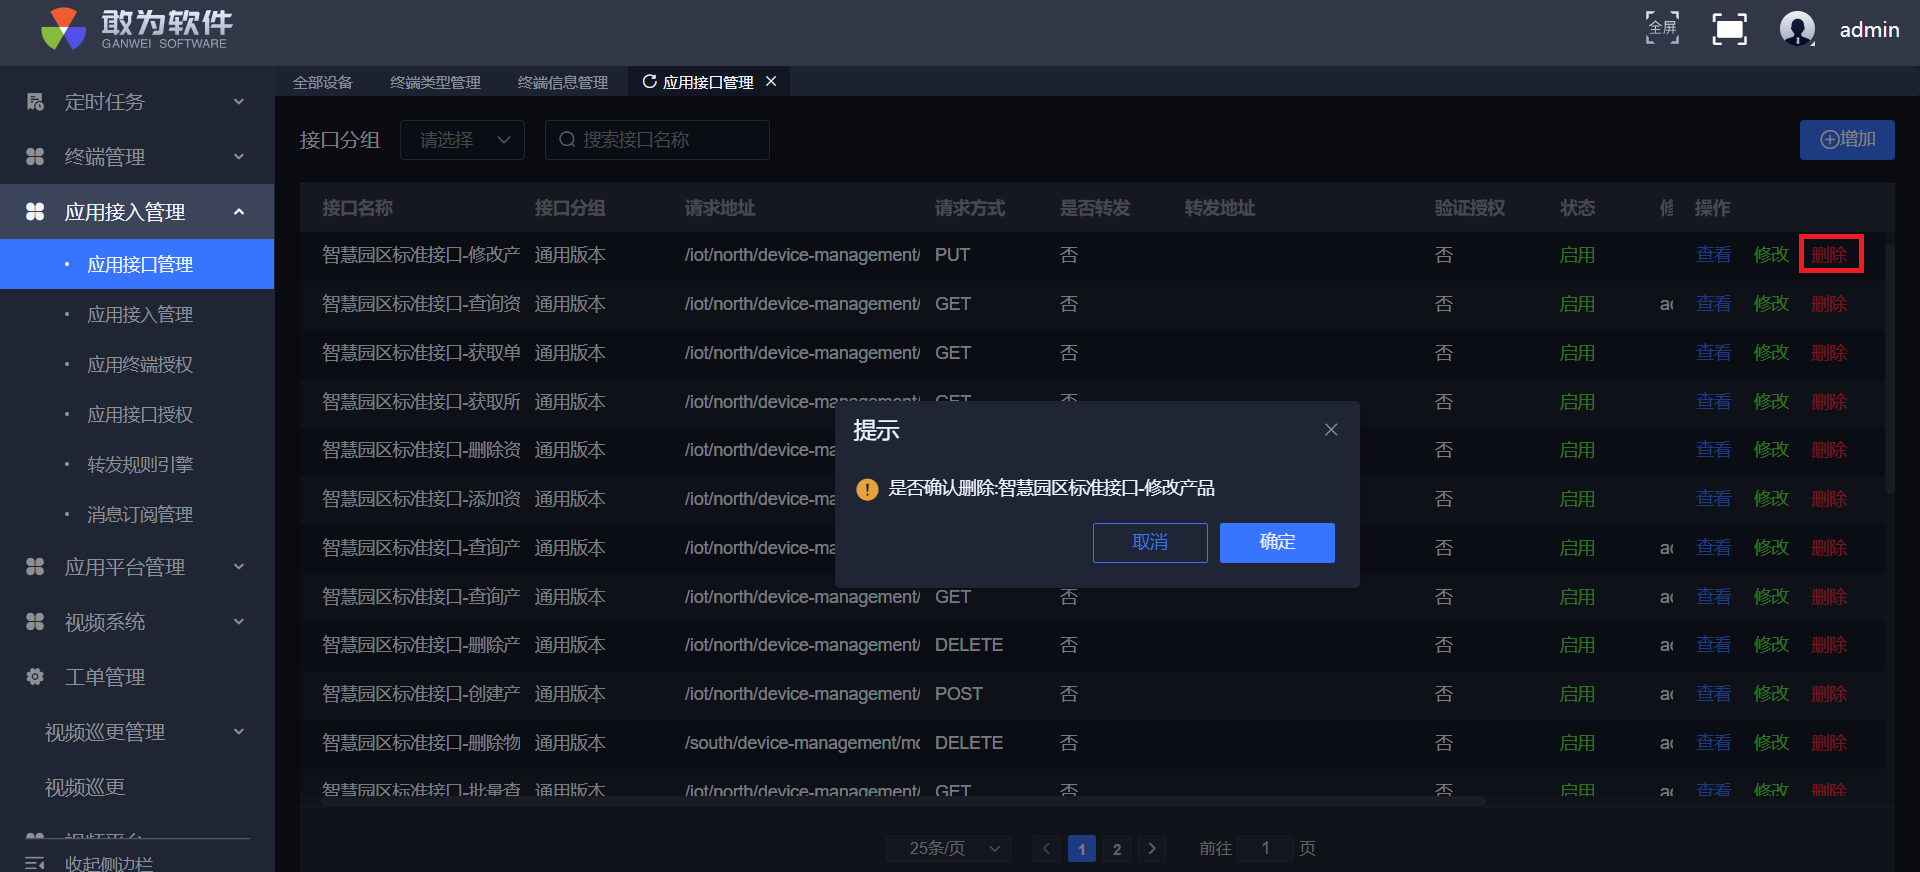Viewport: 1920px width, 872px height.
Task: Switch to the 终端类型管理 tab
Action: (435, 82)
